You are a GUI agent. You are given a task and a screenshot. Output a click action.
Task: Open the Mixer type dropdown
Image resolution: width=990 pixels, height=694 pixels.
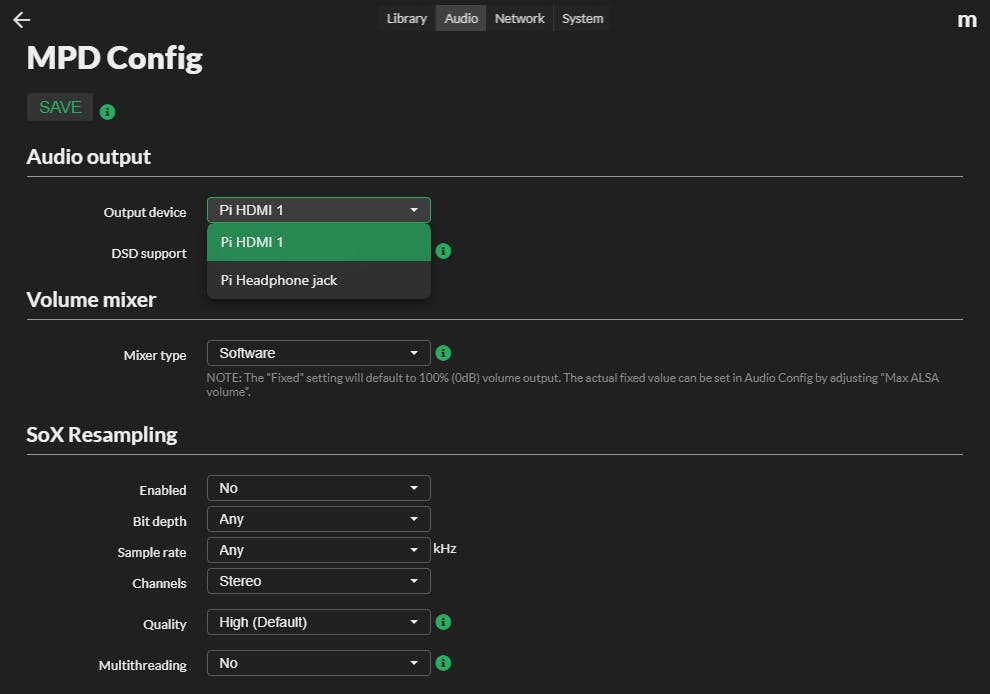(x=318, y=353)
